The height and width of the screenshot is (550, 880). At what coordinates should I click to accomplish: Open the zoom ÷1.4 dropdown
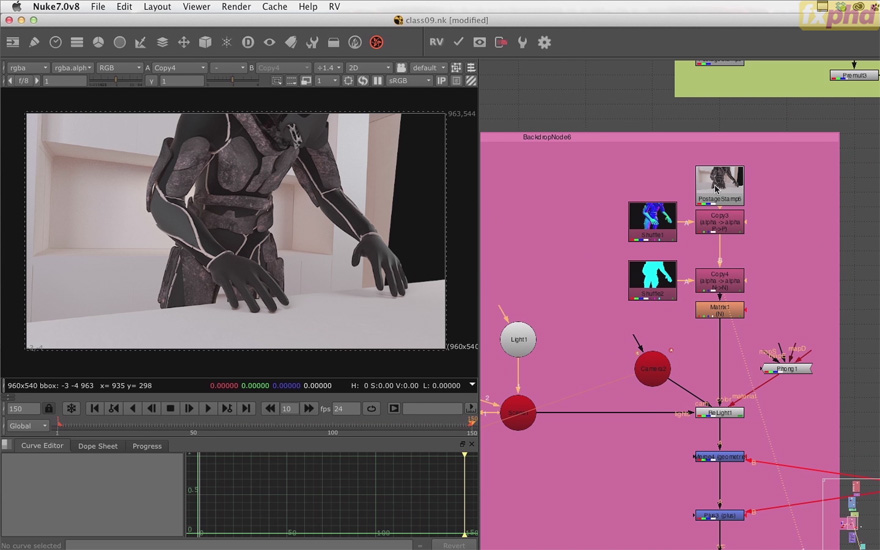pyautogui.click(x=329, y=67)
